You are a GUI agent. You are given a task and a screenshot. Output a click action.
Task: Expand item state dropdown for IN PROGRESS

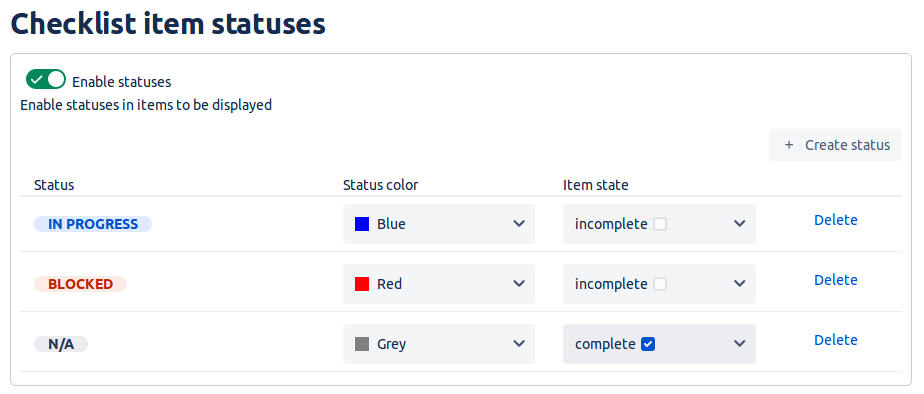pos(659,224)
